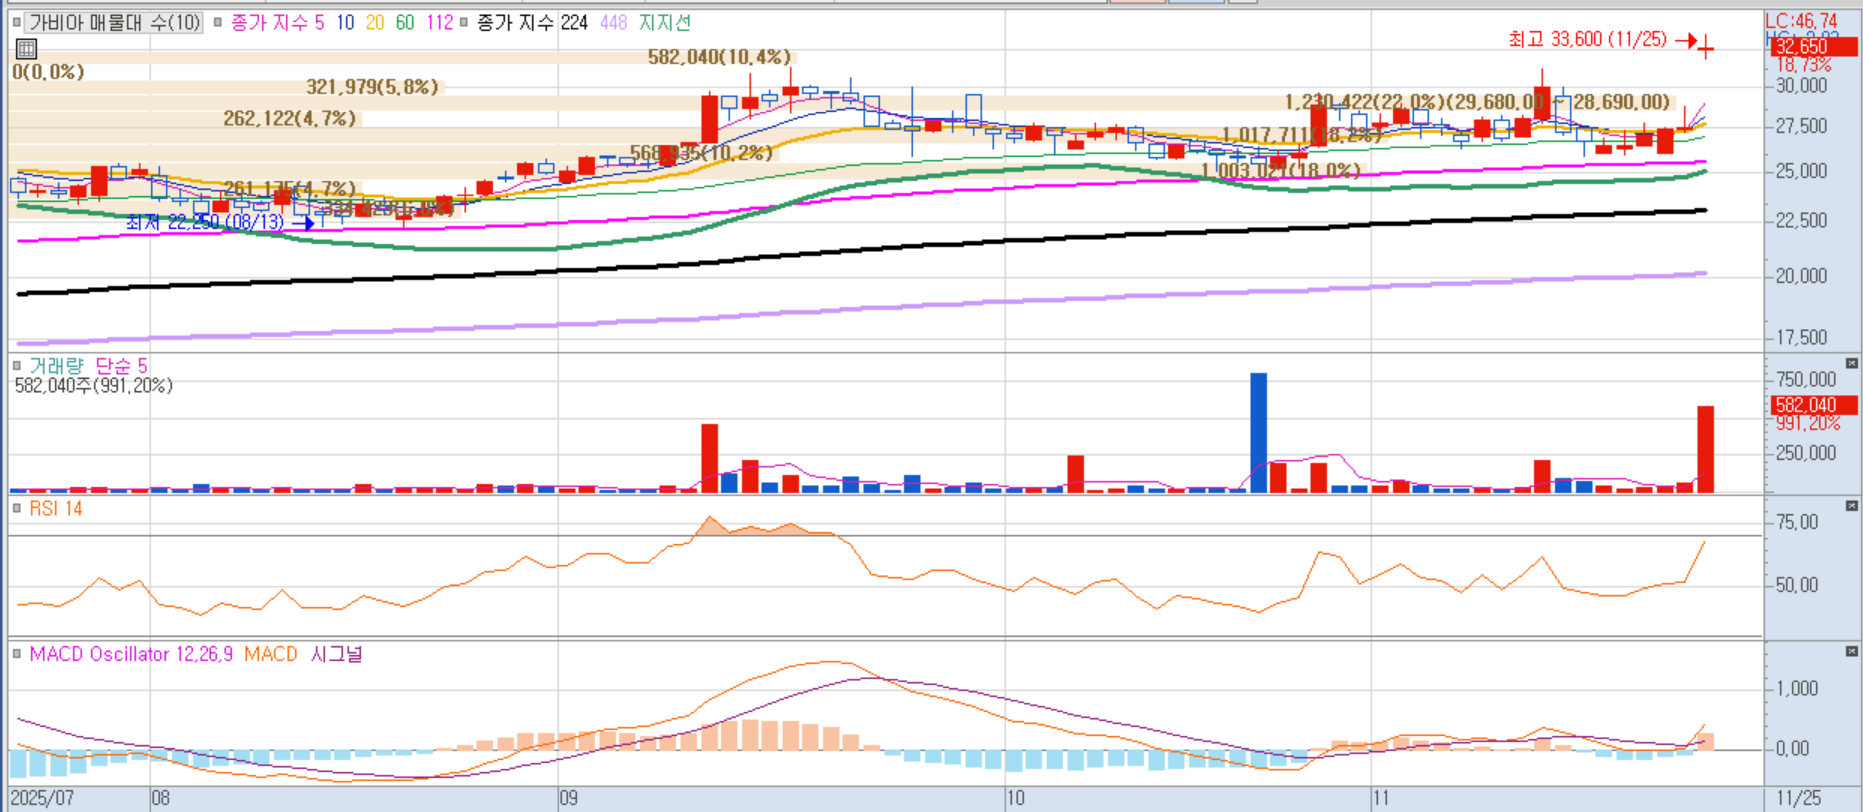Close the volume panel with its corner button
1863x812 pixels.
coord(1852,364)
